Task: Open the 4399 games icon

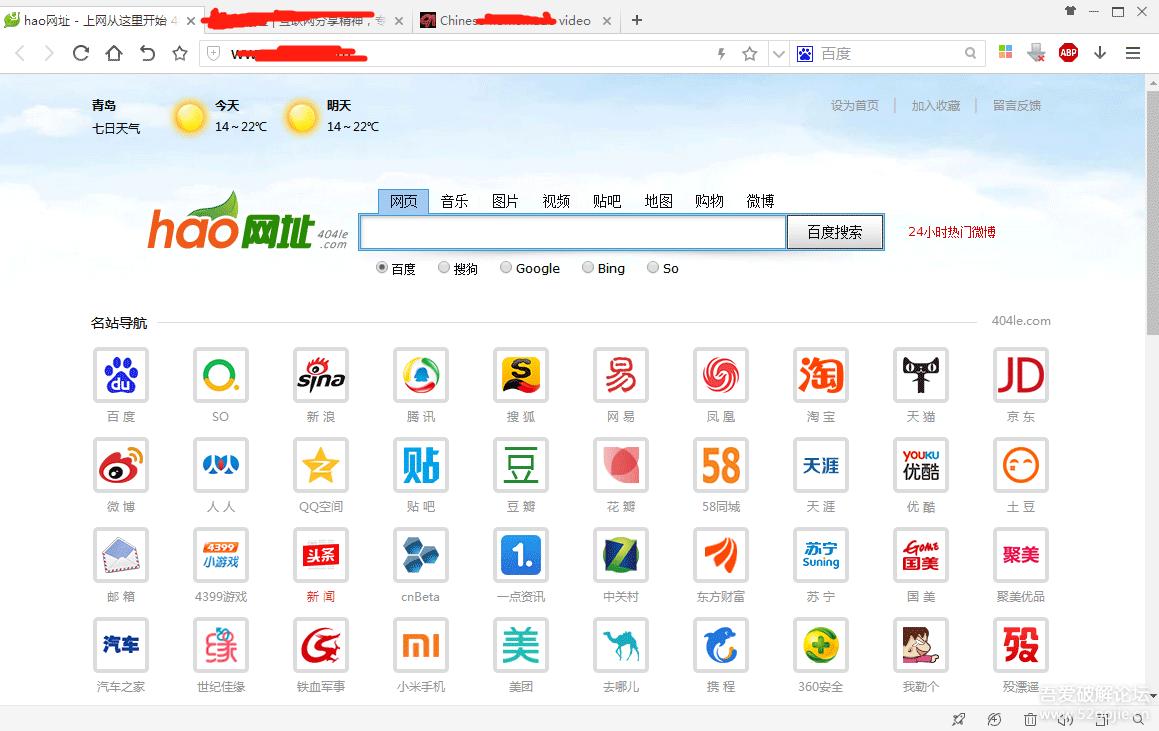Action: coord(221,555)
